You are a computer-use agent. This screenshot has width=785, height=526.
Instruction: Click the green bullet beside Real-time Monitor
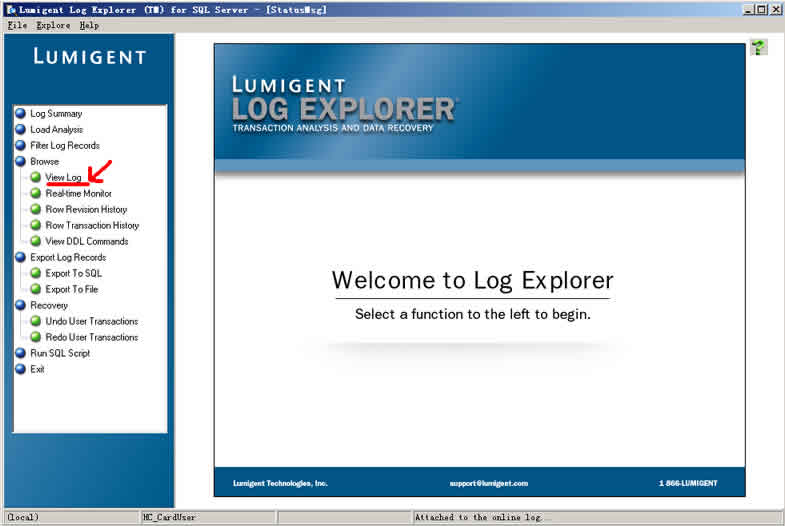(36, 193)
